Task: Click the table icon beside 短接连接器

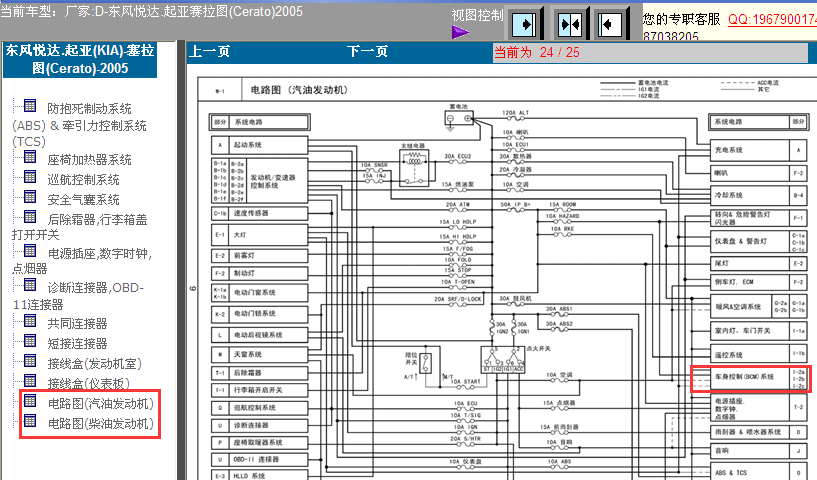Action: point(30,340)
